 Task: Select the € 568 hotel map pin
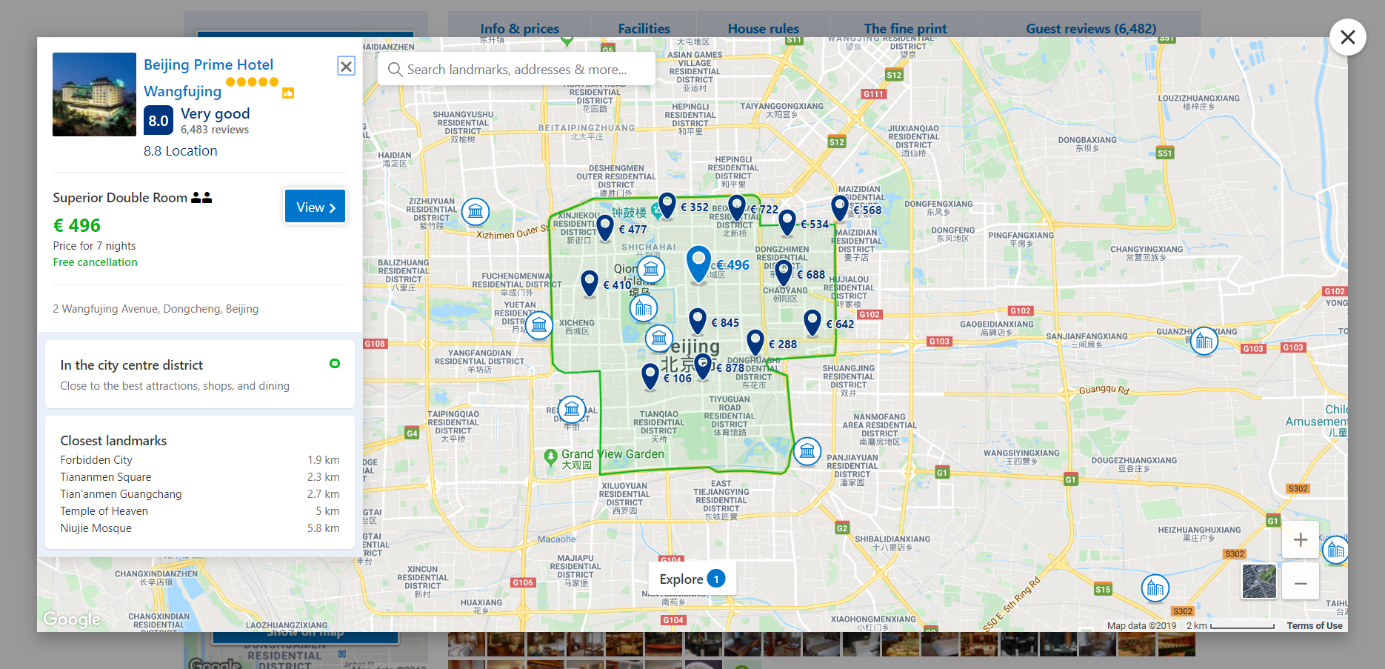[840, 208]
